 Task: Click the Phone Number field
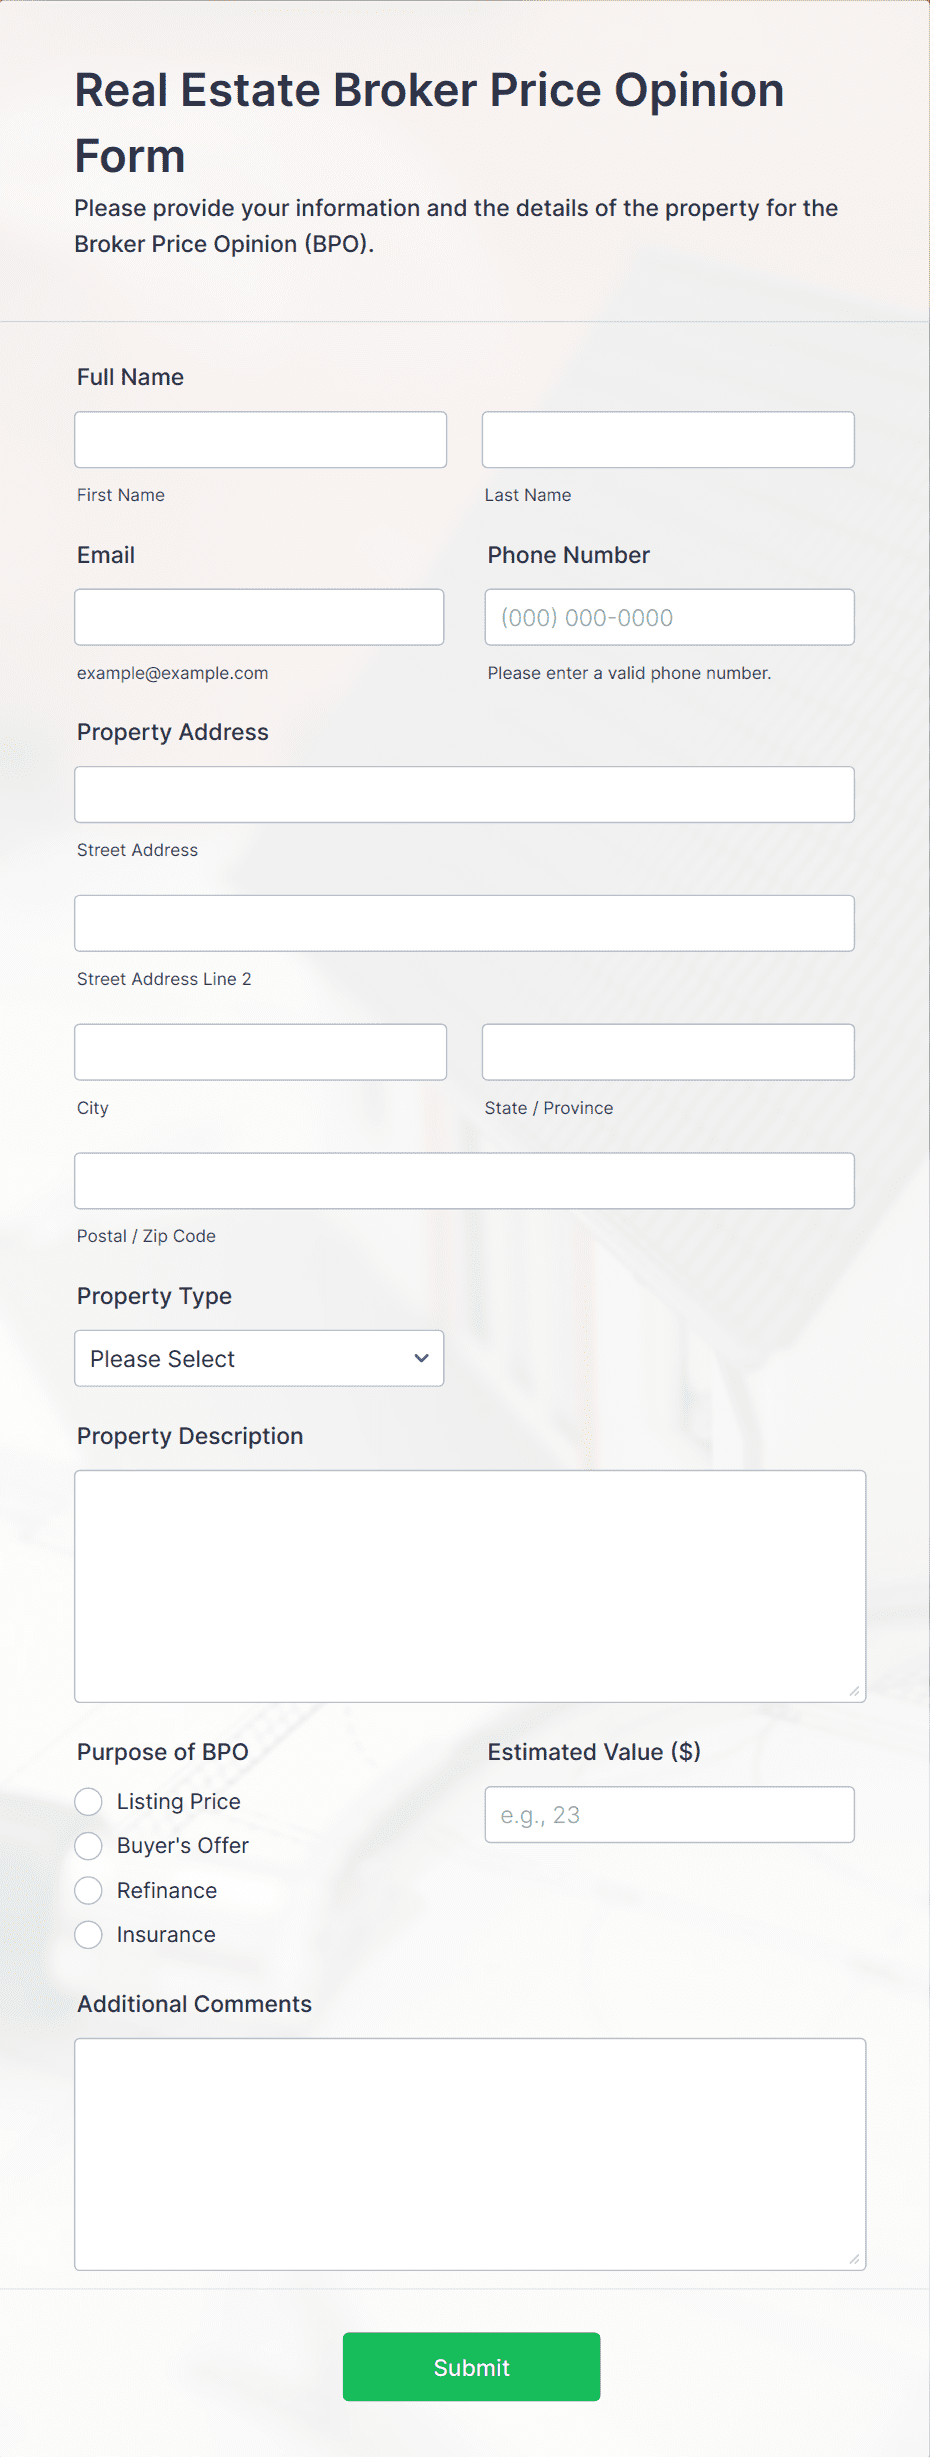point(669,617)
